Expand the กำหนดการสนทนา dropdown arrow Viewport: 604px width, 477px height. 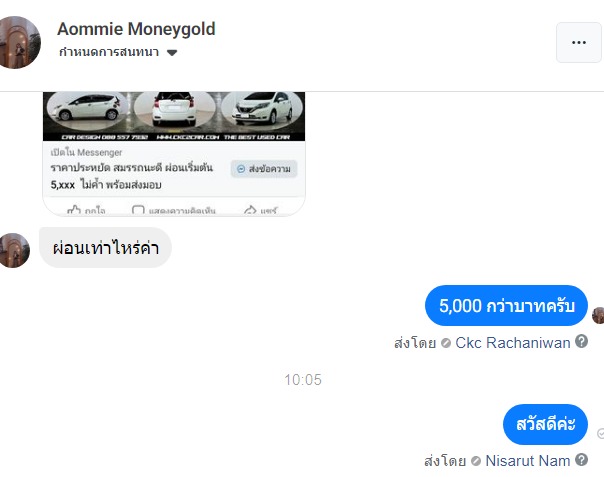pyautogui.click(x=172, y=53)
